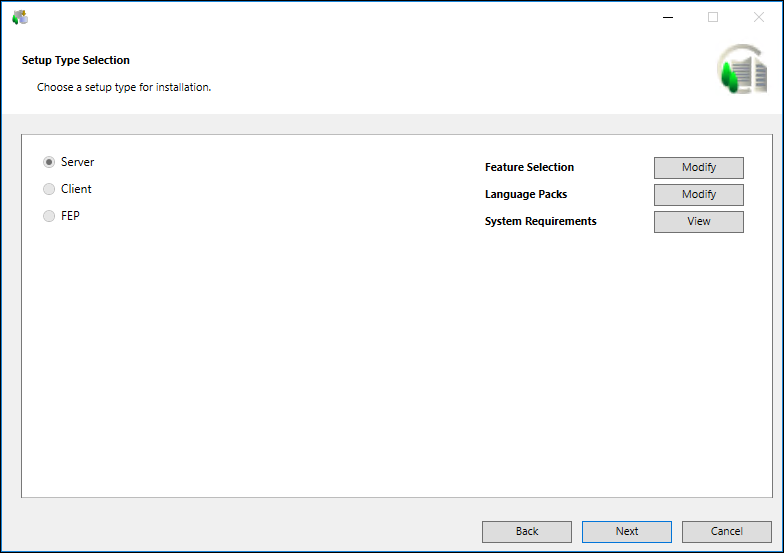Minimize the setup window
This screenshot has width=784, height=553.
coord(667,17)
